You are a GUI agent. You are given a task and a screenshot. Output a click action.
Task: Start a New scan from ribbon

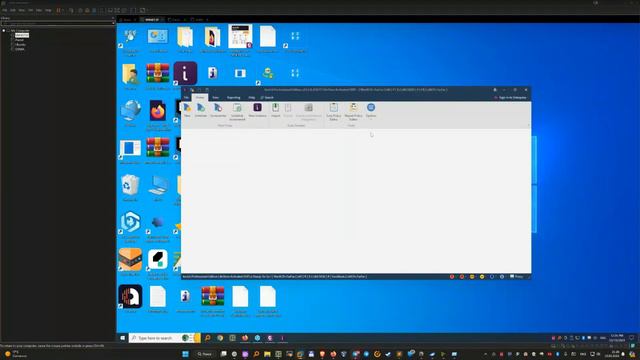click(x=187, y=110)
